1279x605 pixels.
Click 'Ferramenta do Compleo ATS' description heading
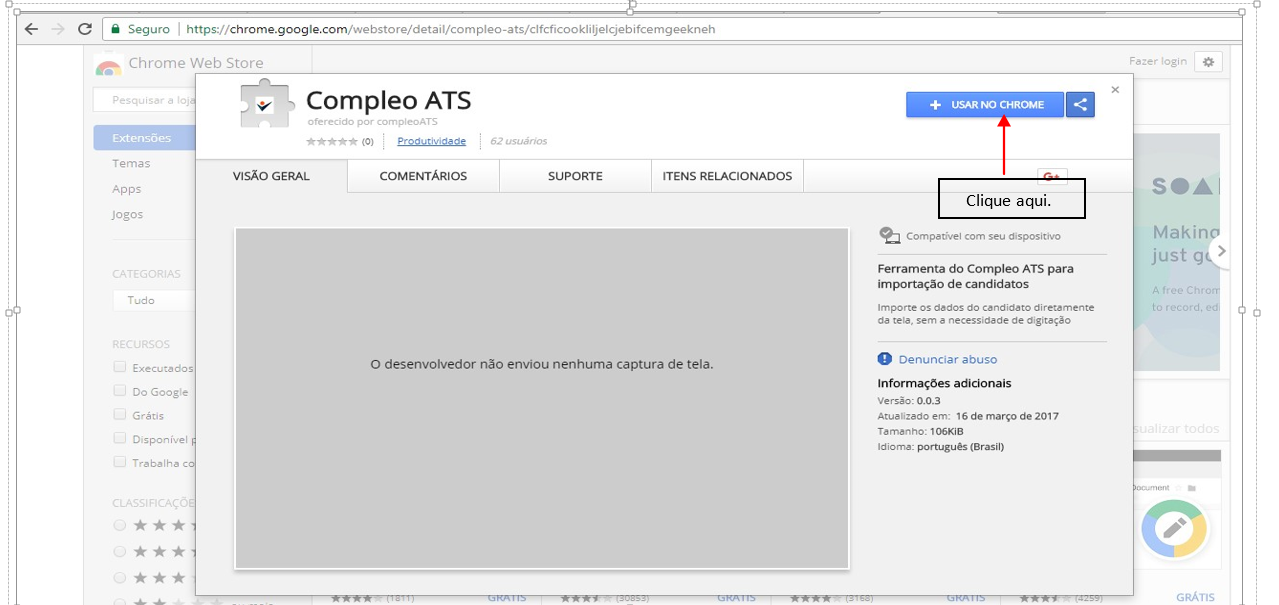coord(976,277)
